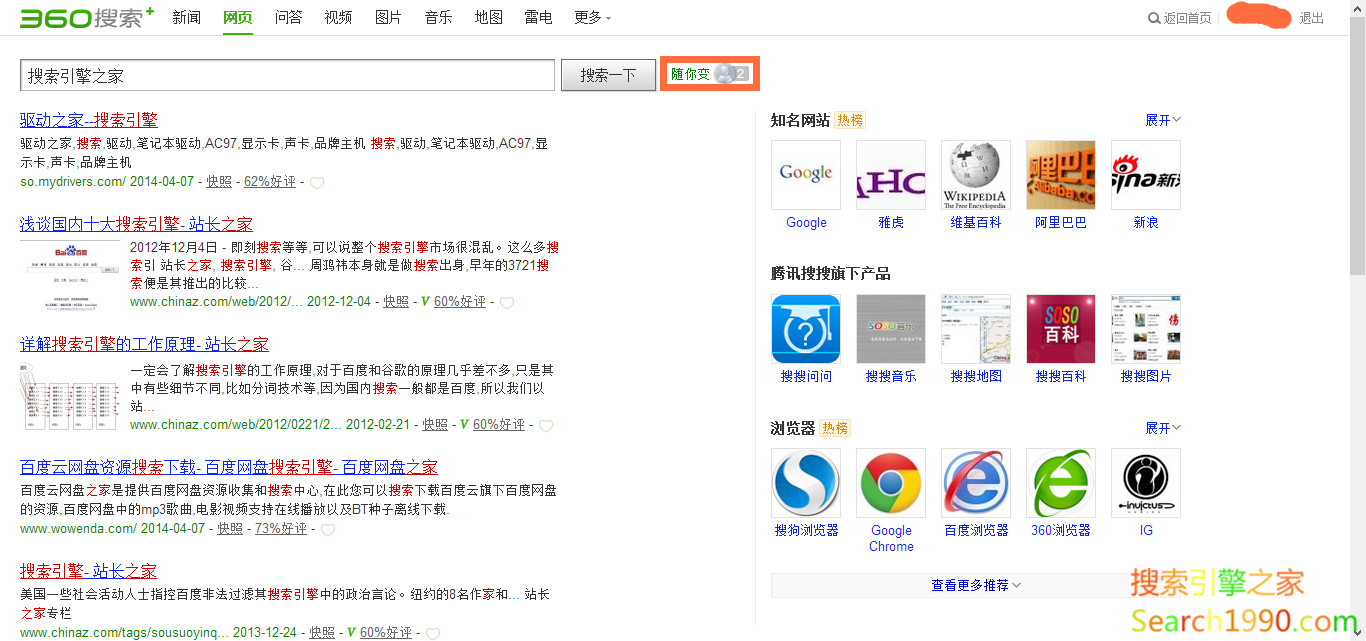This screenshot has height=641, width=1366.
Task: Open the 驱动之家--搜索引擎 result link
Action: tap(89, 120)
